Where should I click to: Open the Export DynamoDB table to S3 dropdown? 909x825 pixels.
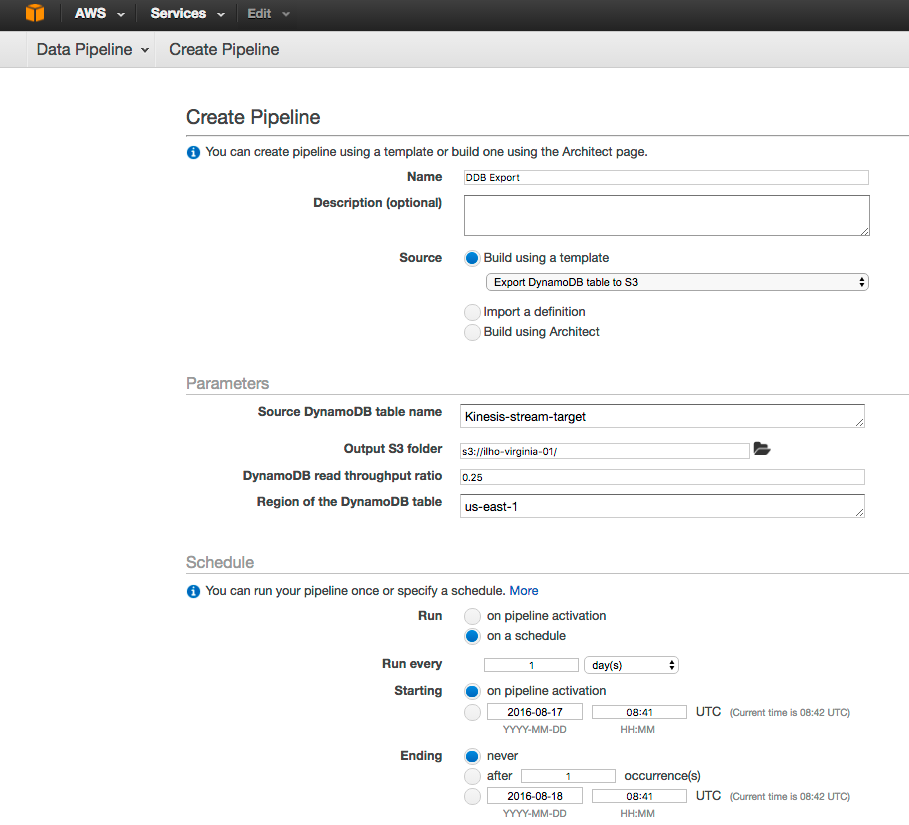tap(677, 282)
